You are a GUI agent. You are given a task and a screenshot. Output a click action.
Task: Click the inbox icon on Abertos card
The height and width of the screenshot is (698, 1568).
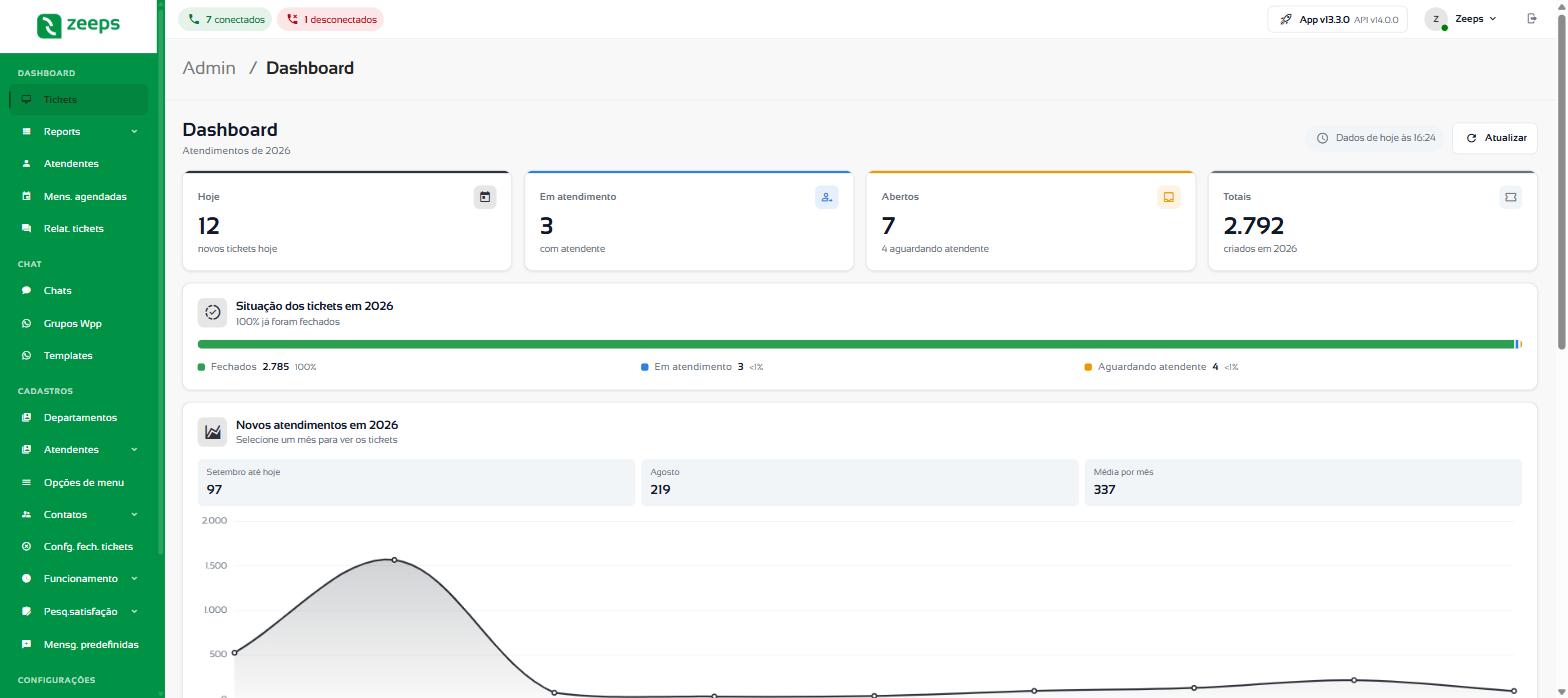click(1168, 197)
